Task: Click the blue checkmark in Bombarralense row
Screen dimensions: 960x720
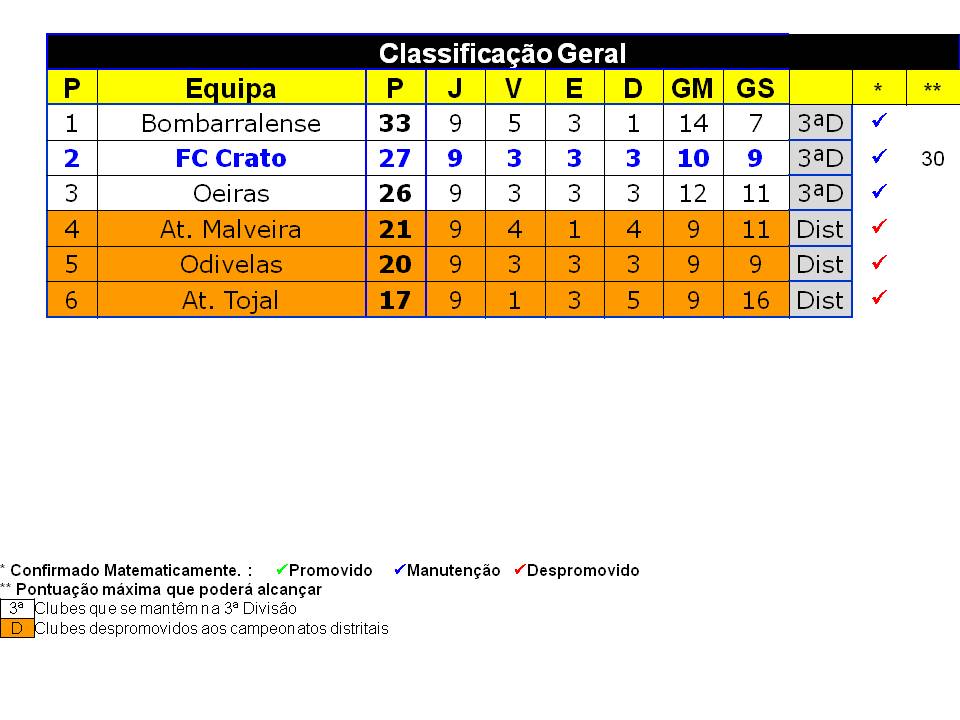Action: [x=879, y=121]
